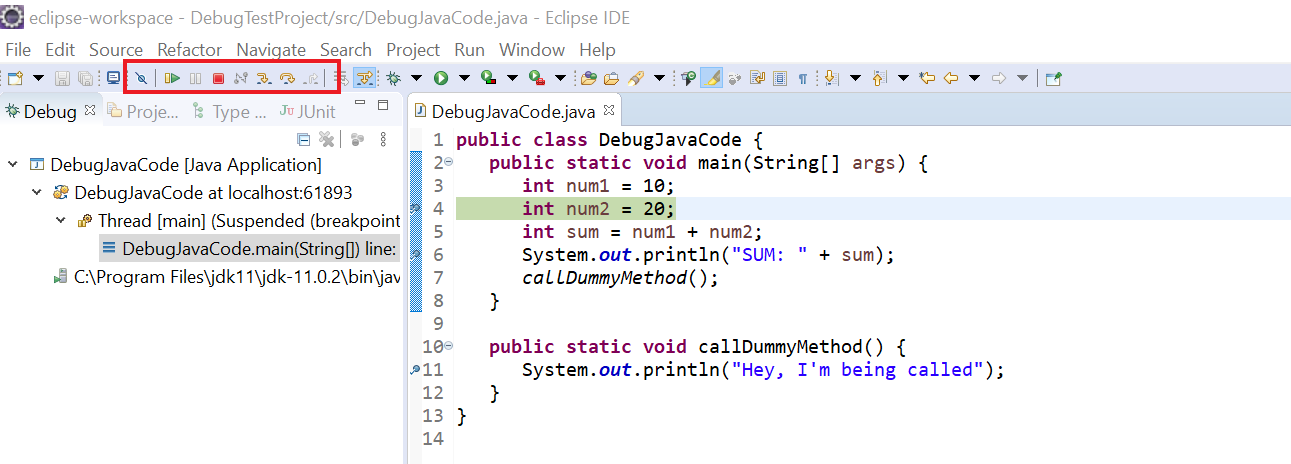Open the File menu
Screen dimensions: 1291x464
tap(18, 49)
